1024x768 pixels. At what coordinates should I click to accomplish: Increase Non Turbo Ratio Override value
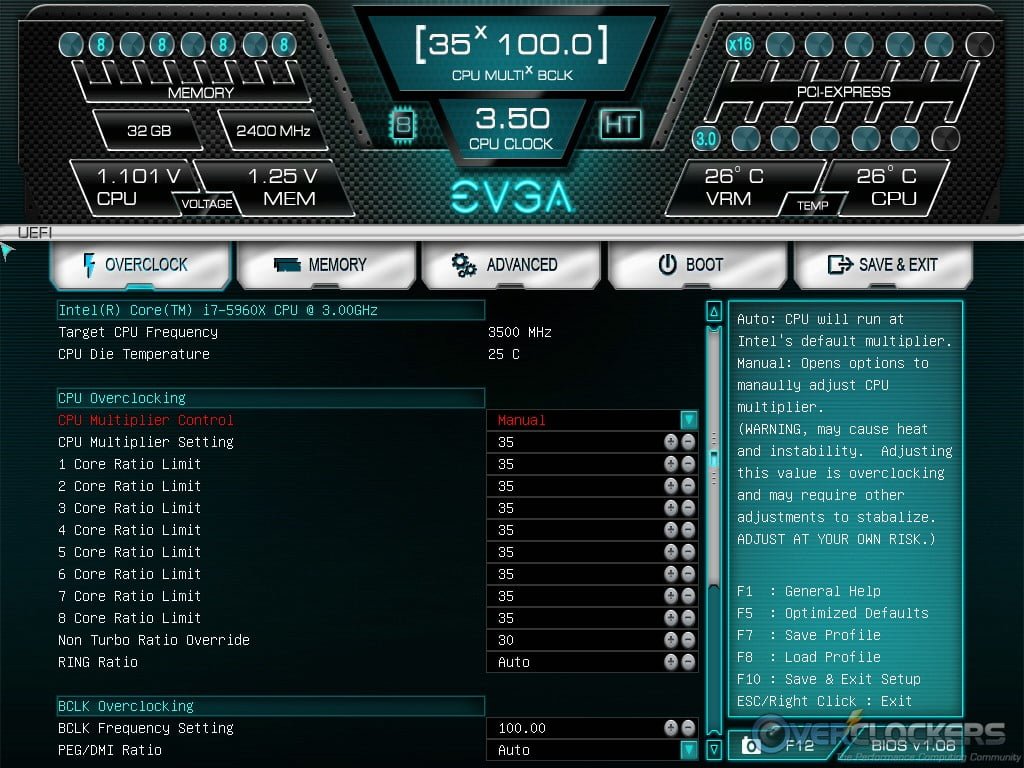click(x=671, y=640)
